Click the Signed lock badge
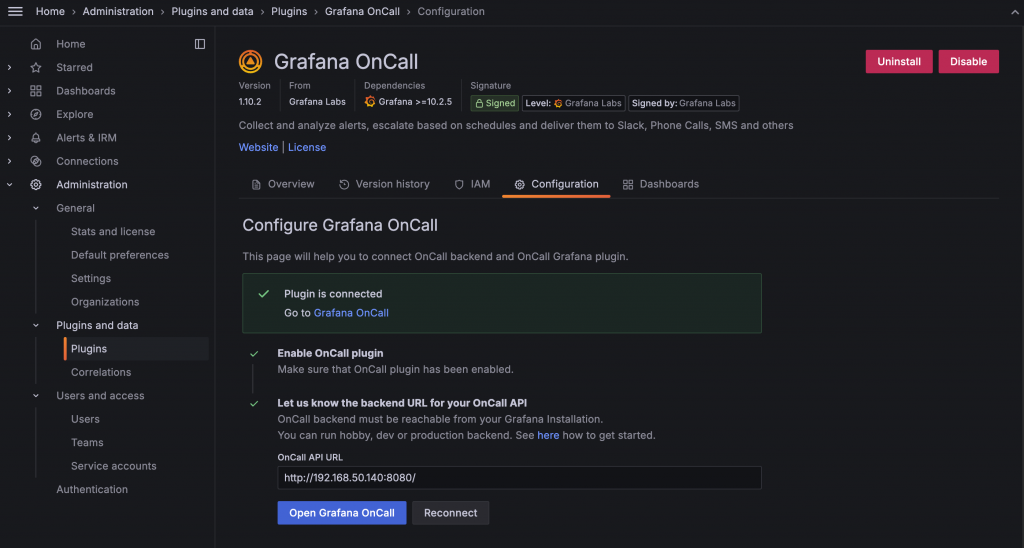 494,103
